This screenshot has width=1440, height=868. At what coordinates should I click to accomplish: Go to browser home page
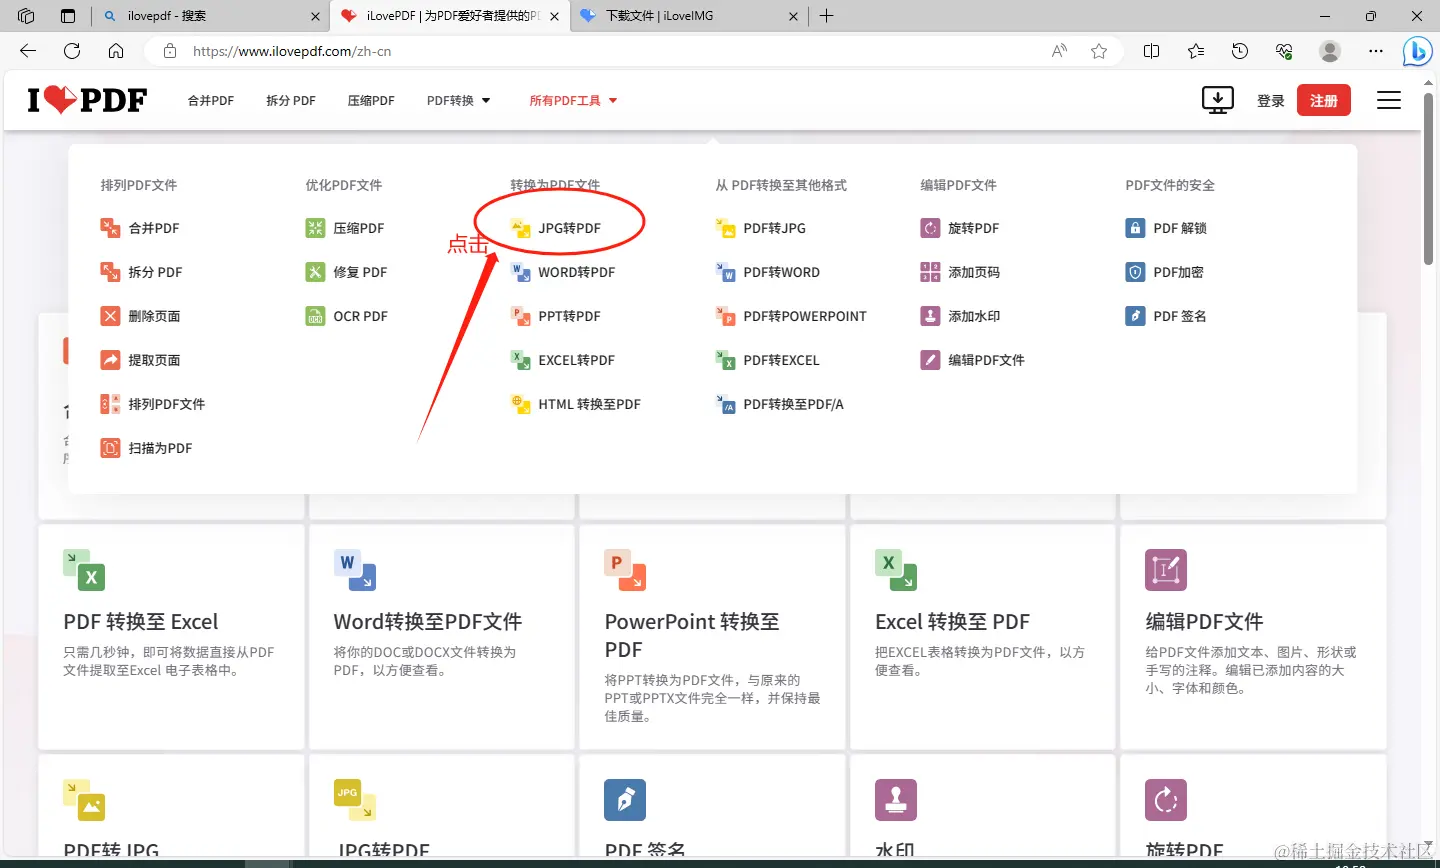(116, 51)
